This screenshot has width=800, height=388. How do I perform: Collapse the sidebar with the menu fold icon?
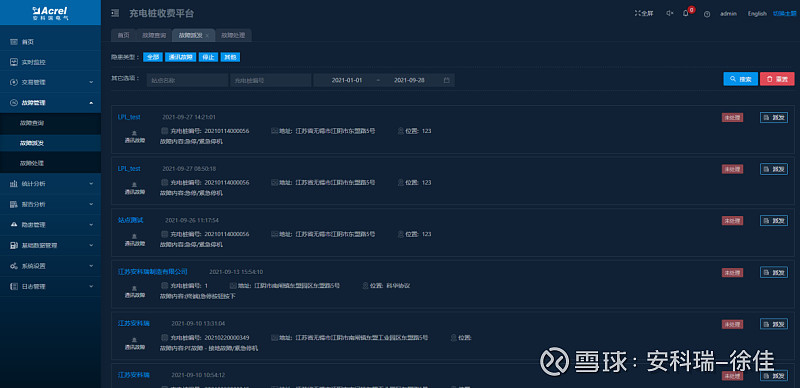point(115,13)
